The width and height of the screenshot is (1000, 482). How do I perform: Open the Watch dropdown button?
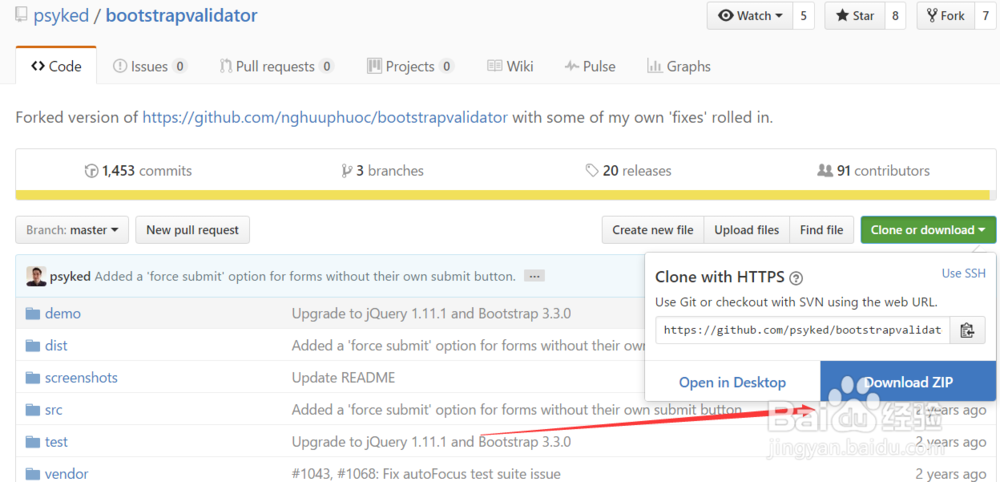[750, 16]
